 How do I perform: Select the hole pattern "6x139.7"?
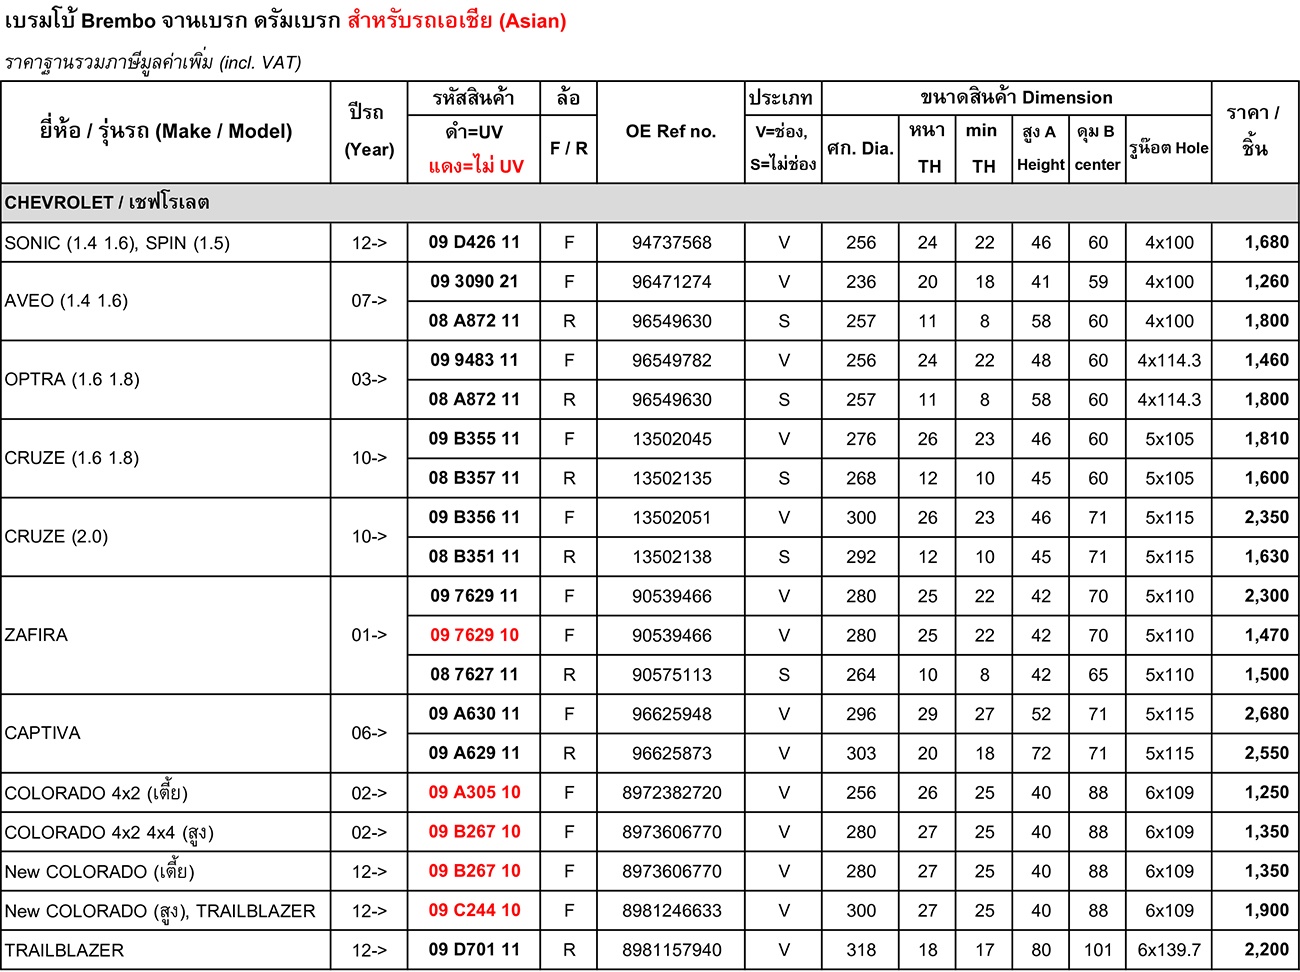[1169, 950]
